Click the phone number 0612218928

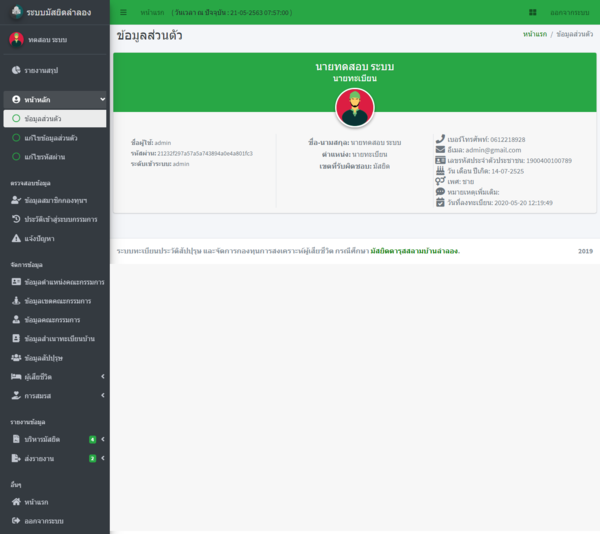point(508,139)
